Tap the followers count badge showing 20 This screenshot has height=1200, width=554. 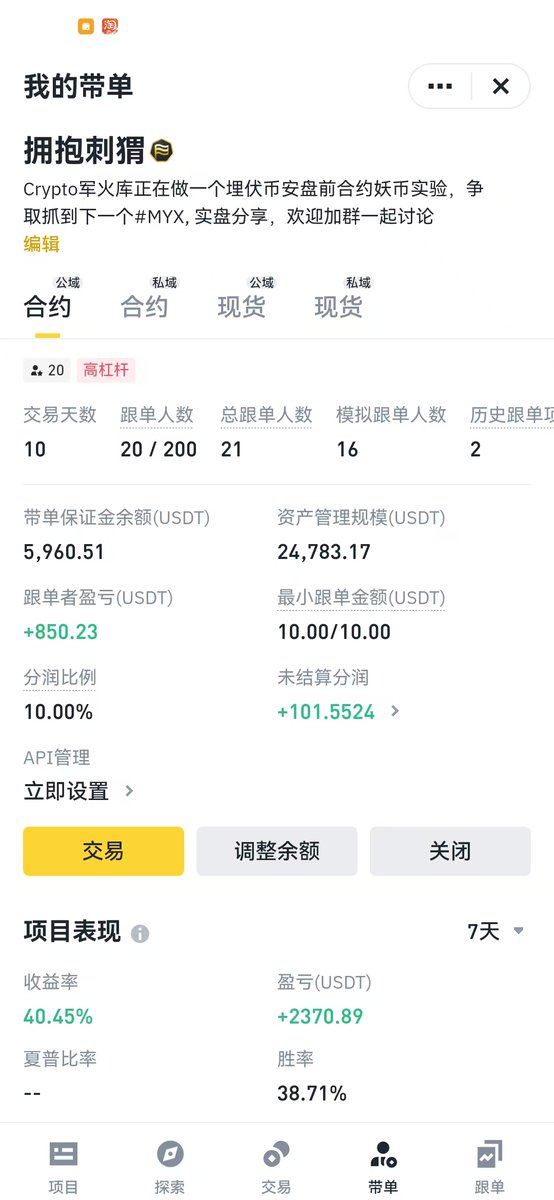(47, 370)
